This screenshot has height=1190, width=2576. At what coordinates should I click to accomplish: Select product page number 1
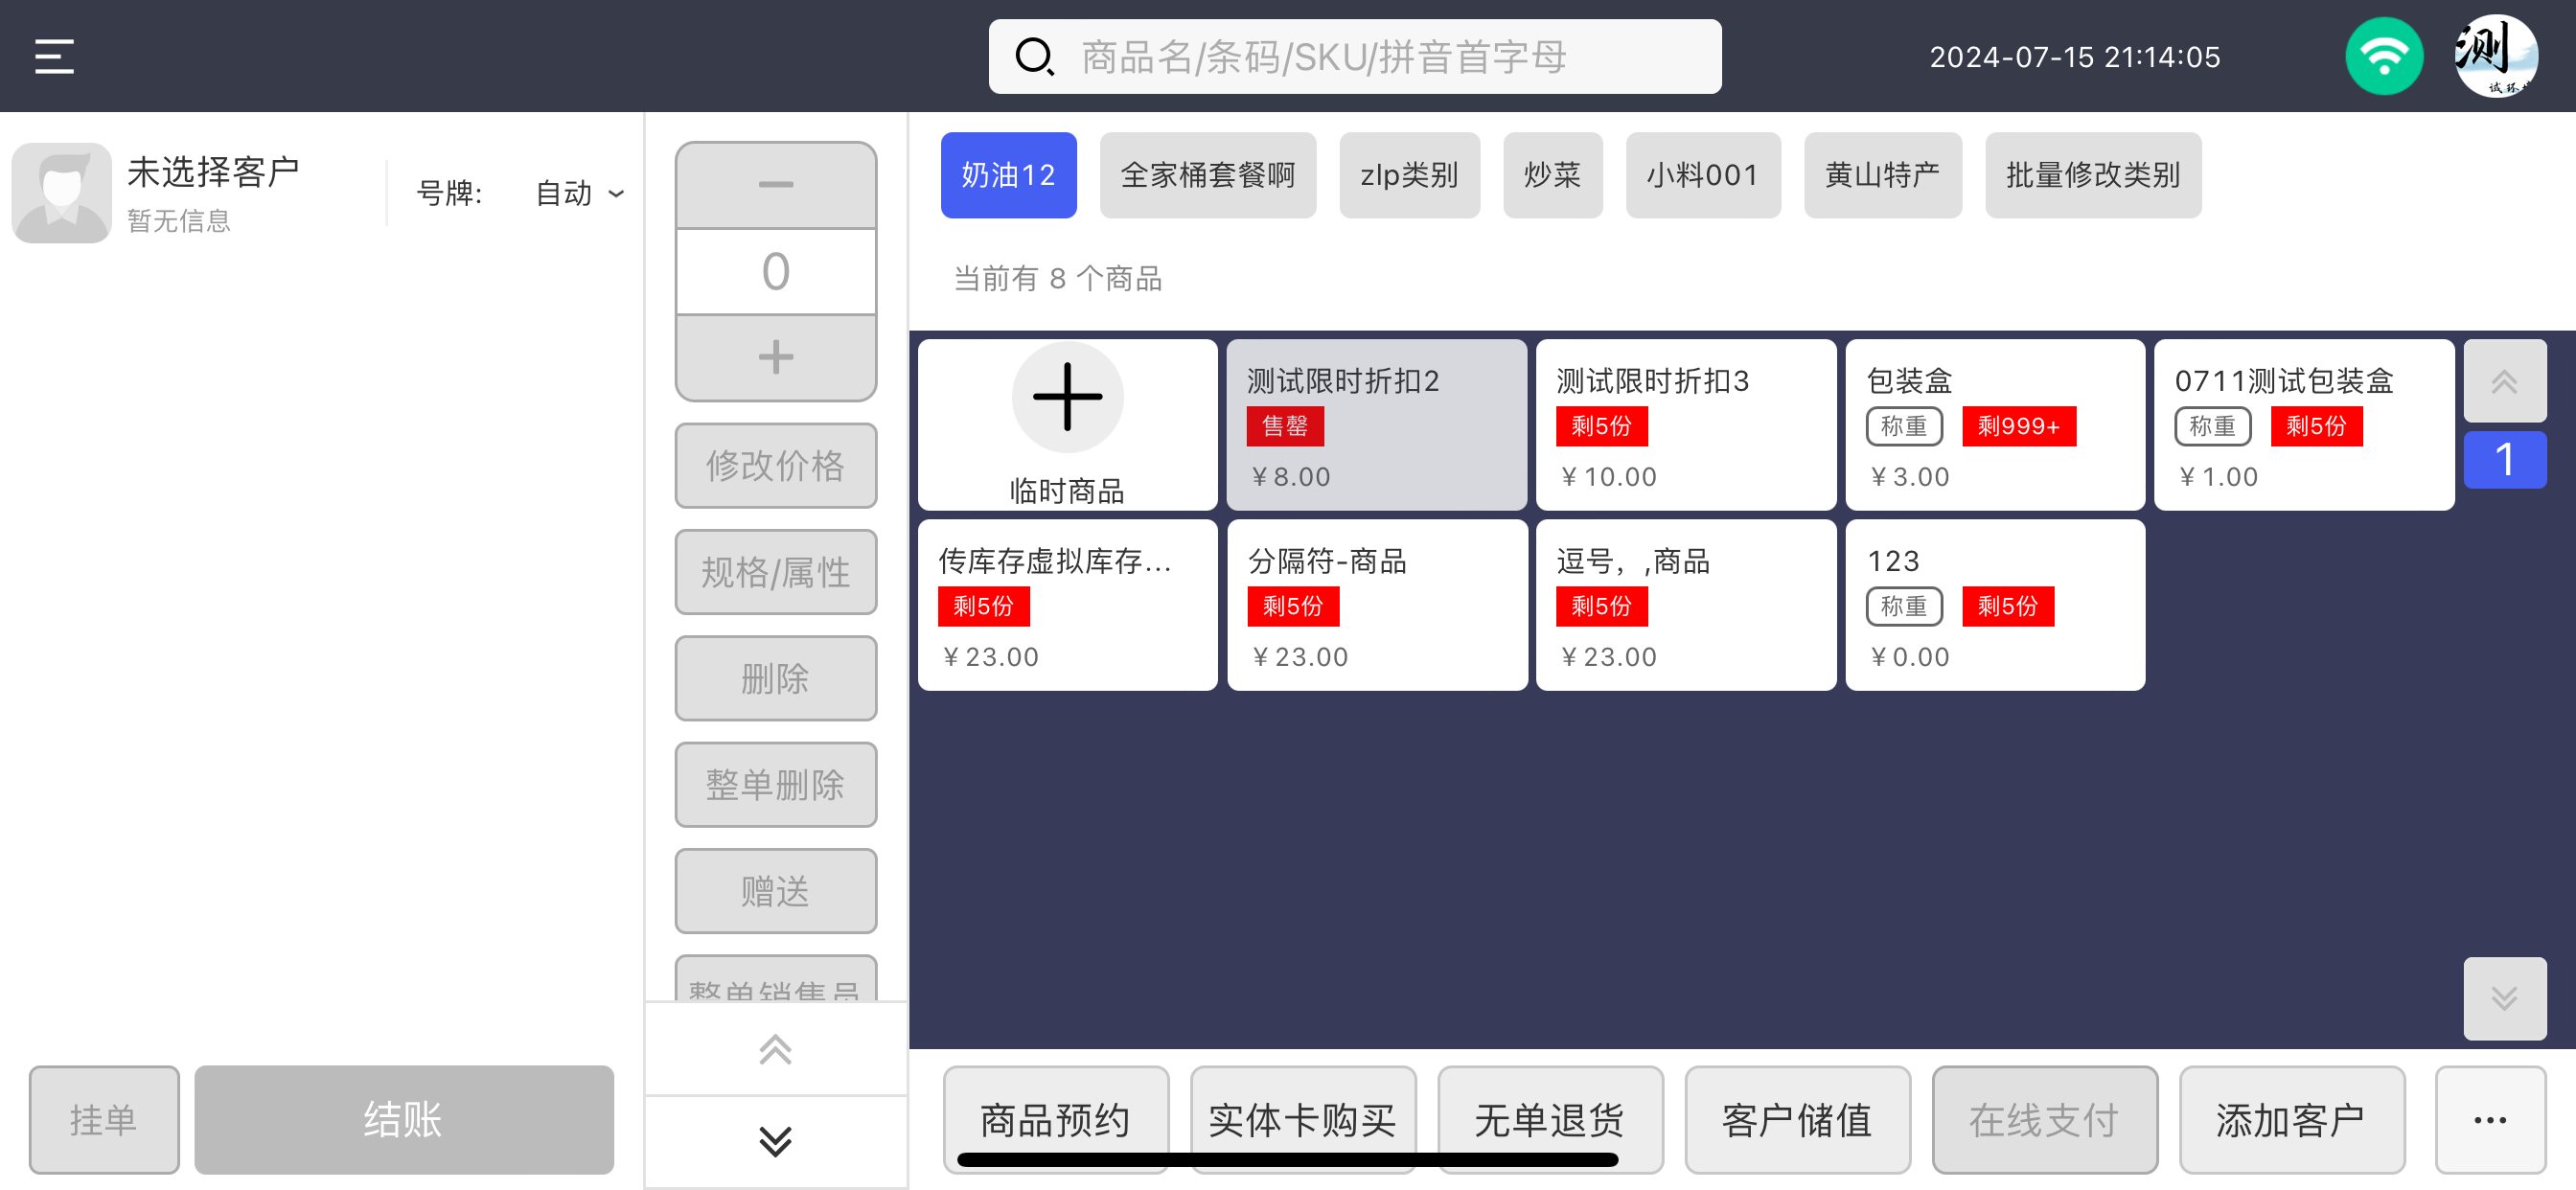[2504, 460]
